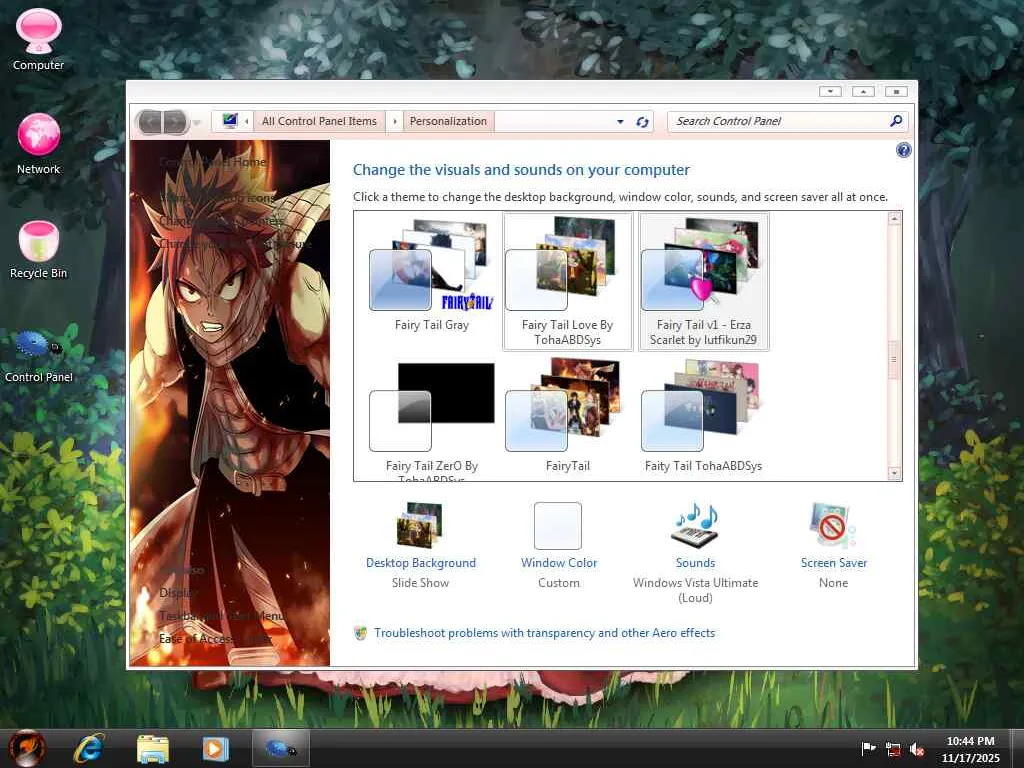Click the Screen Saver icon
The image size is (1024, 768).
click(x=832, y=525)
